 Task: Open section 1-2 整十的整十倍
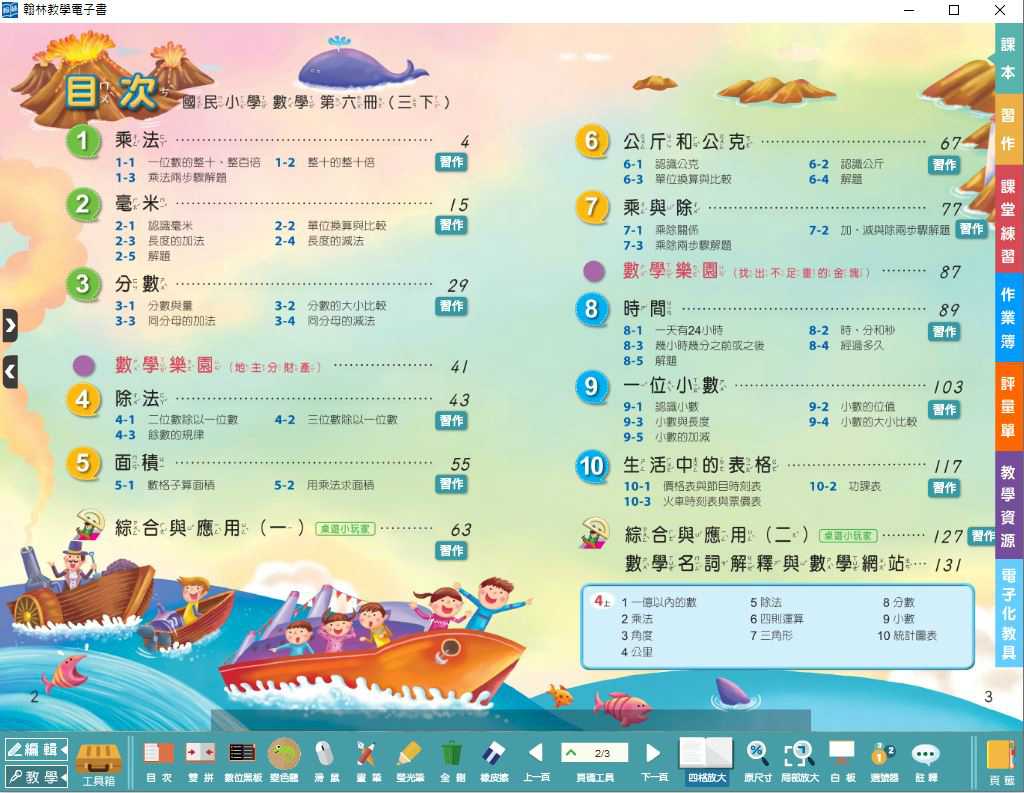tap(325, 162)
